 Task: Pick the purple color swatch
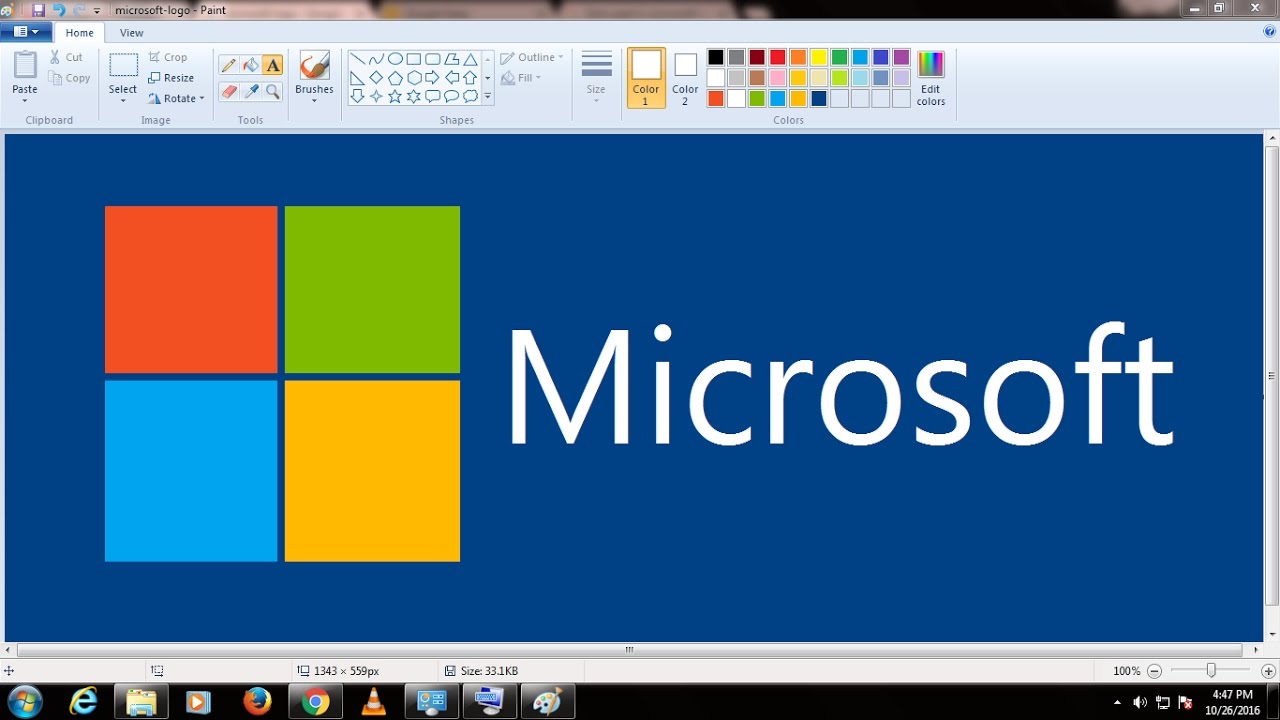coord(901,57)
